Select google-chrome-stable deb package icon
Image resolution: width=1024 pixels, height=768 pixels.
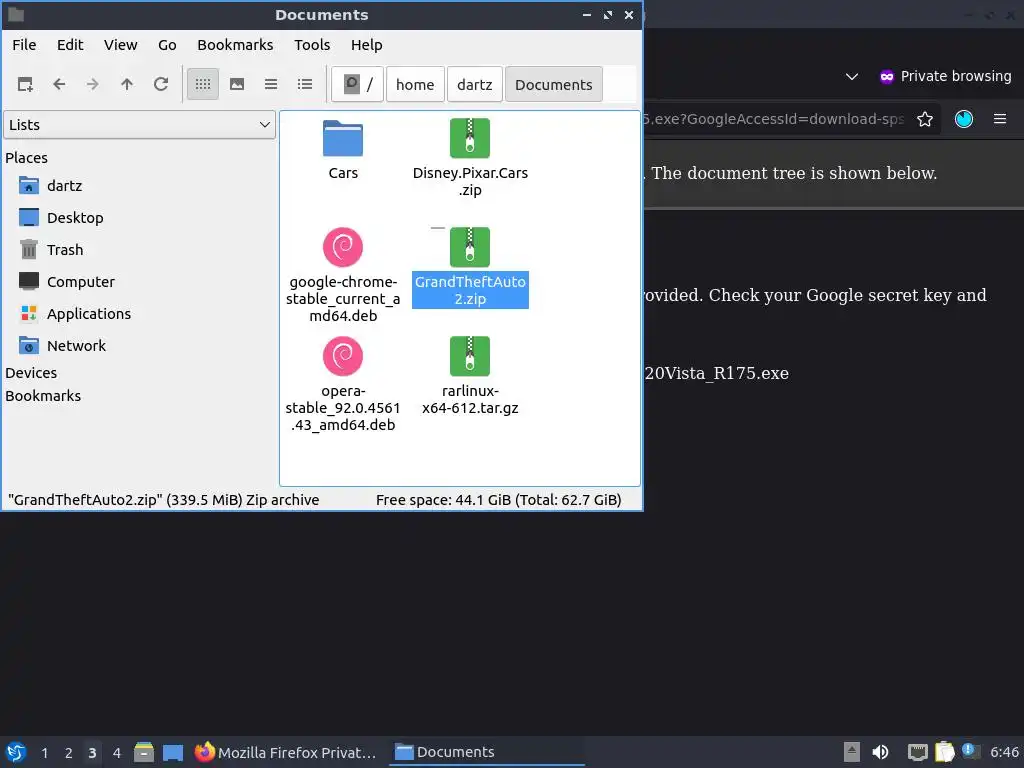click(343, 248)
